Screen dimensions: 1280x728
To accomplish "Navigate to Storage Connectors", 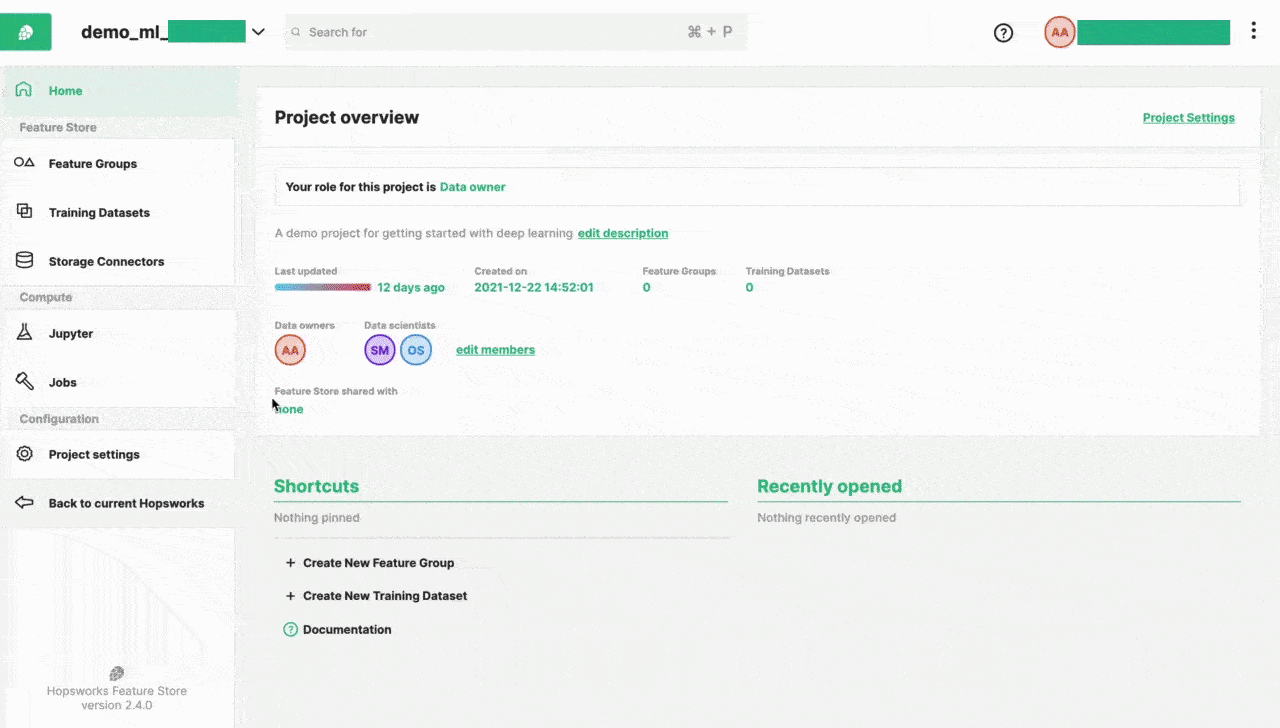I will point(106,262).
